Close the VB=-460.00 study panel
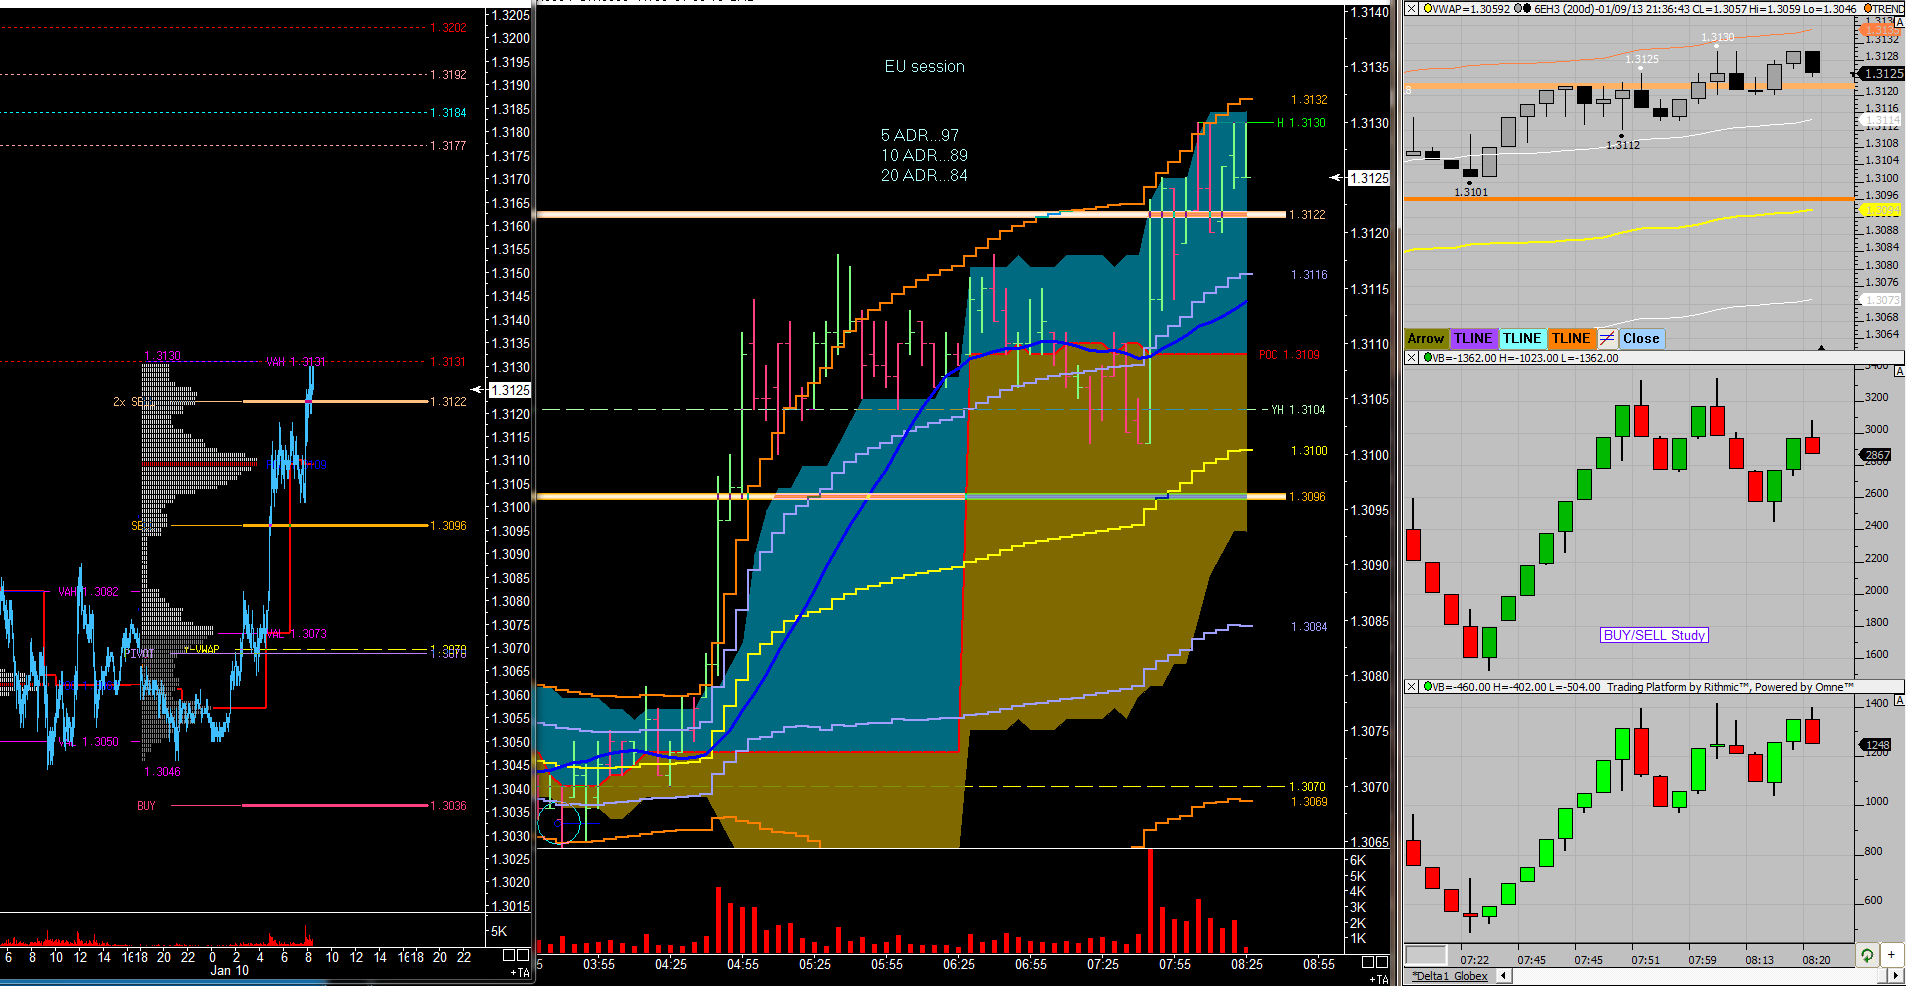Screen dimensions: 1906x986 pyautogui.click(x=1411, y=687)
